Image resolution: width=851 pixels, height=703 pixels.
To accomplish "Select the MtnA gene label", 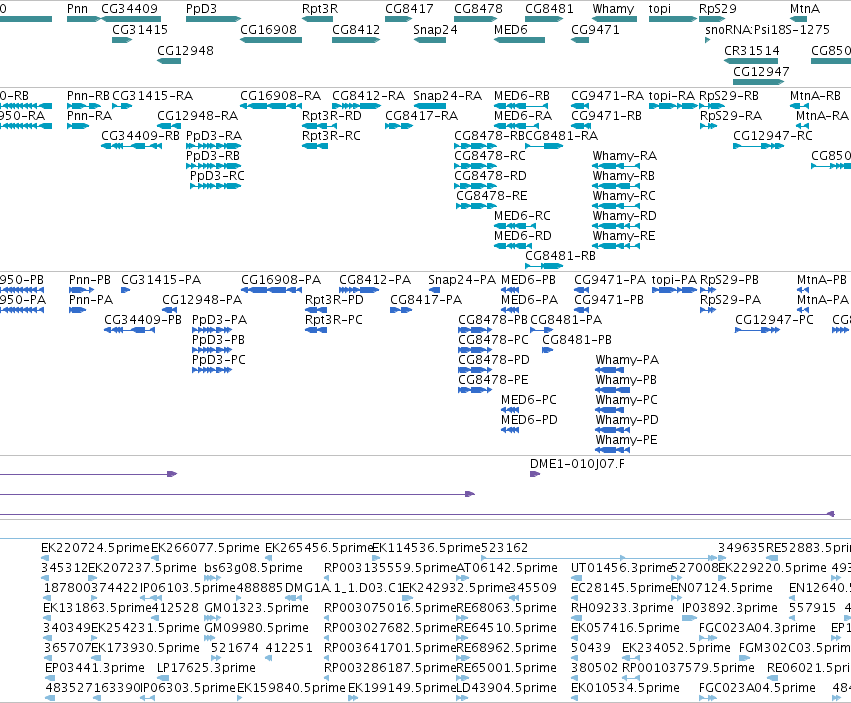I will [805, 9].
